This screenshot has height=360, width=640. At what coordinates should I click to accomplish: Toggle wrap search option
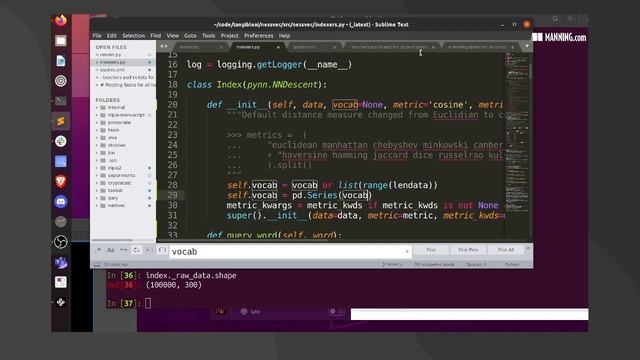pyautogui.click(x=136, y=250)
